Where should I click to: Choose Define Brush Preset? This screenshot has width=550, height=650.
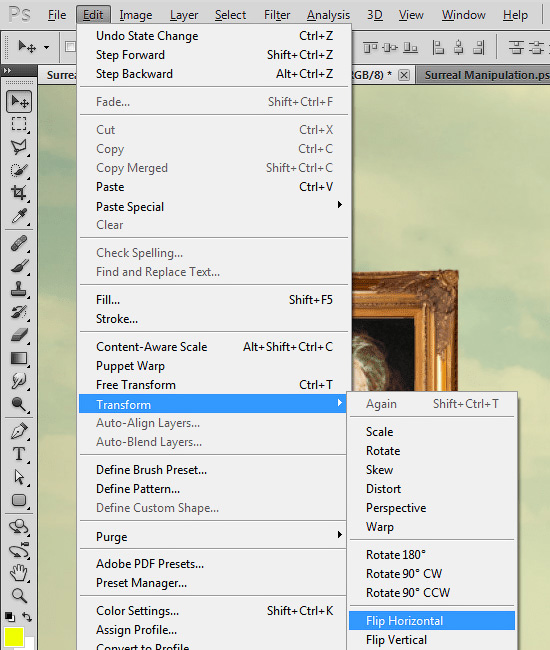point(214,470)
